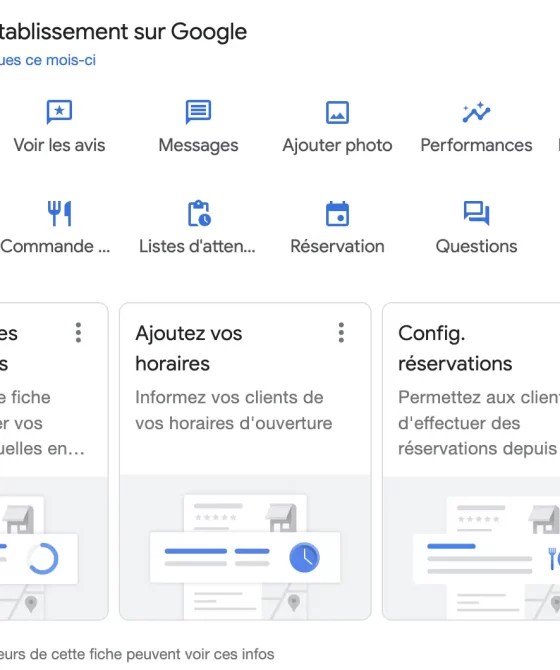Open the Questions speech bubbles icon
Image resolution: width=560 pixels, height=670 pixels.
coord(476,213)
